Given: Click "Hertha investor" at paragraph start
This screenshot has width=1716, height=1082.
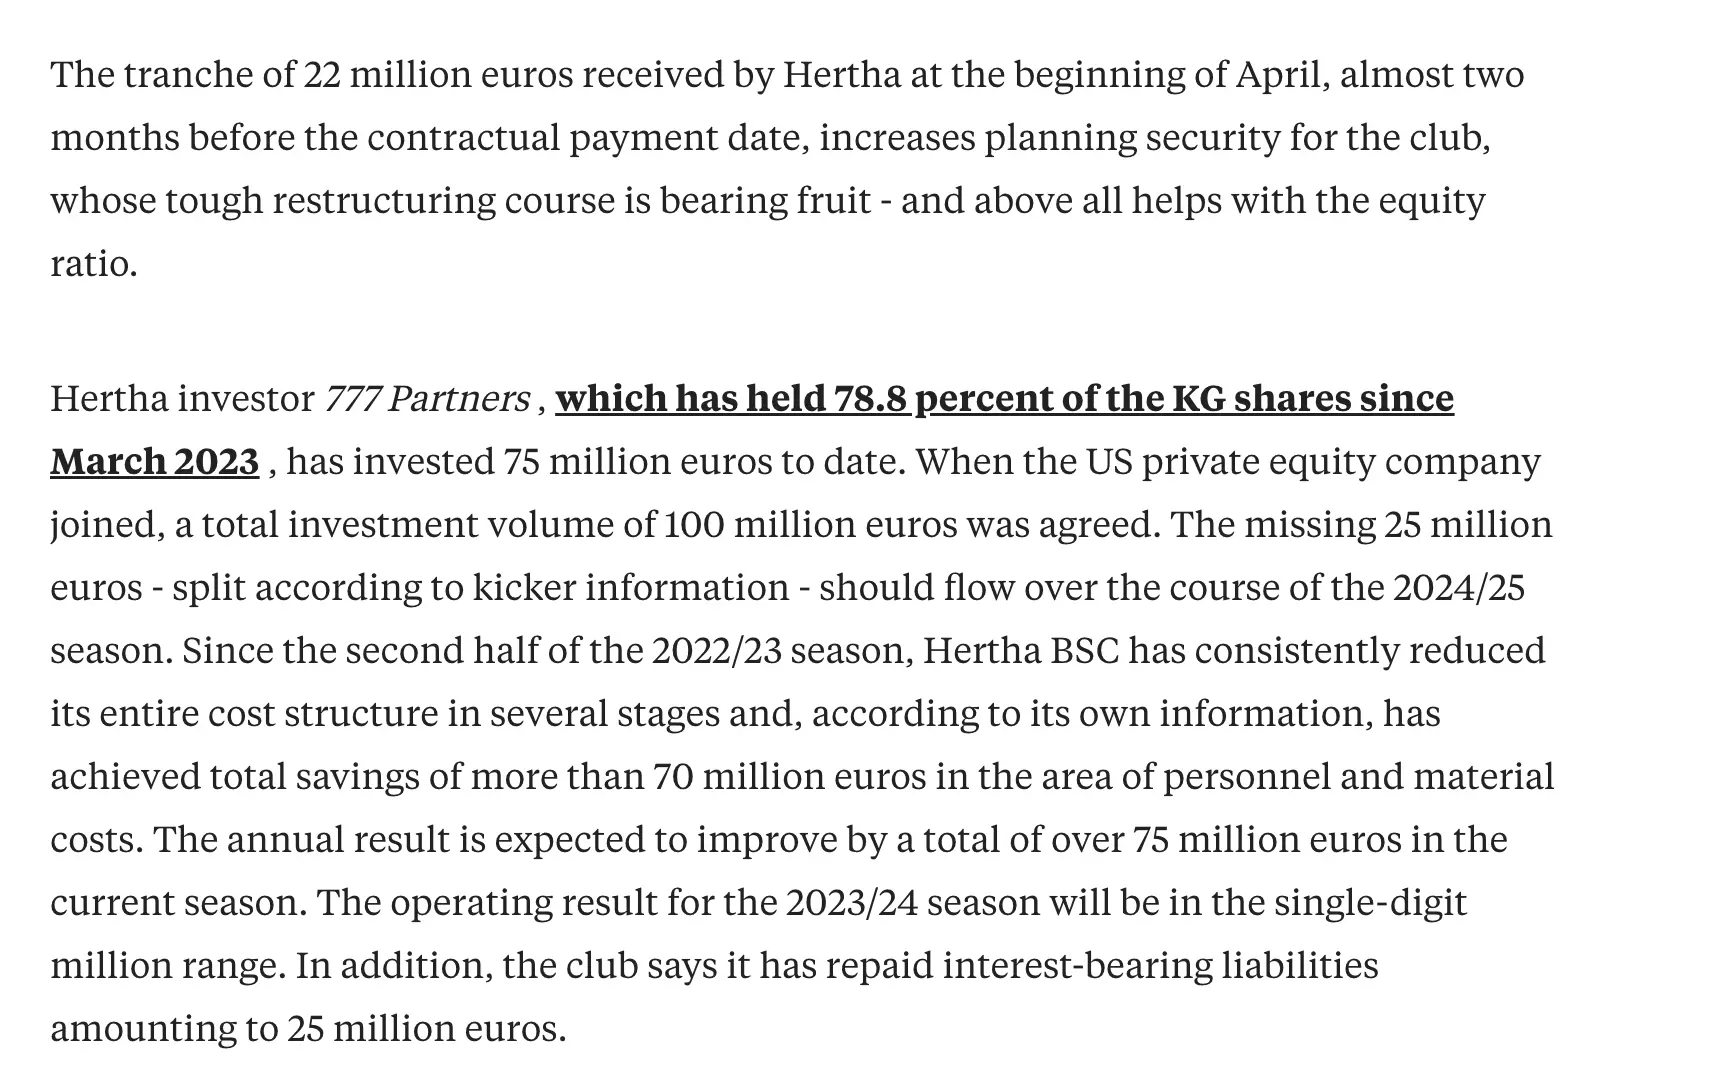Looking at the screenshot, I should click(182, 399).
